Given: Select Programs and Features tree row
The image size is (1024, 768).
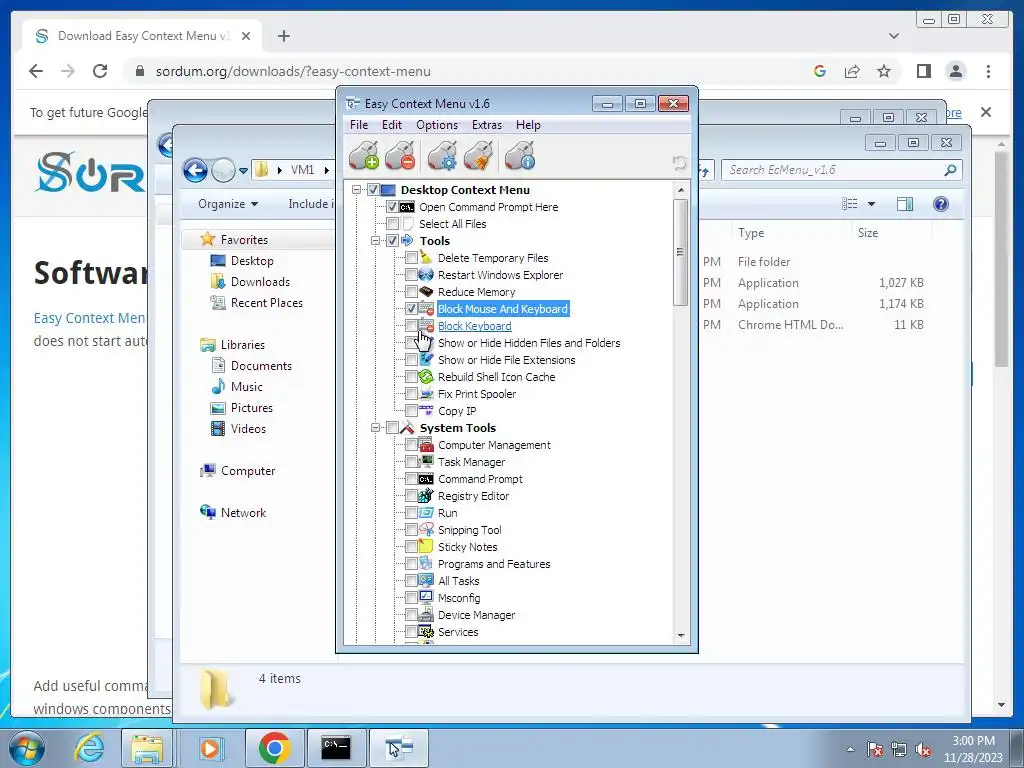Looking at the screenshot, I should [494, 564].
